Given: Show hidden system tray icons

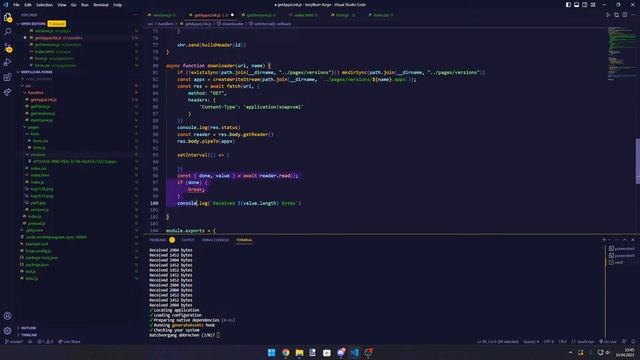Looking at the screenshot, I should pyautogui.click(x=570, y=353).
